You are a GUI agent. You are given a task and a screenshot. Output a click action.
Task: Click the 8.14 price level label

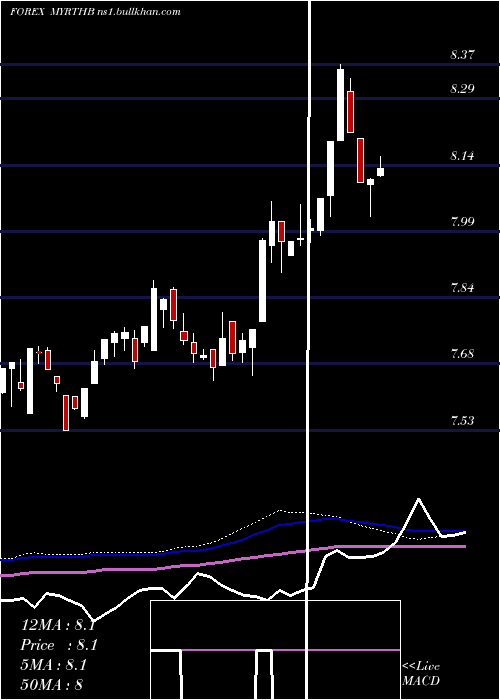pyautogui.click(x=462, y=156)
